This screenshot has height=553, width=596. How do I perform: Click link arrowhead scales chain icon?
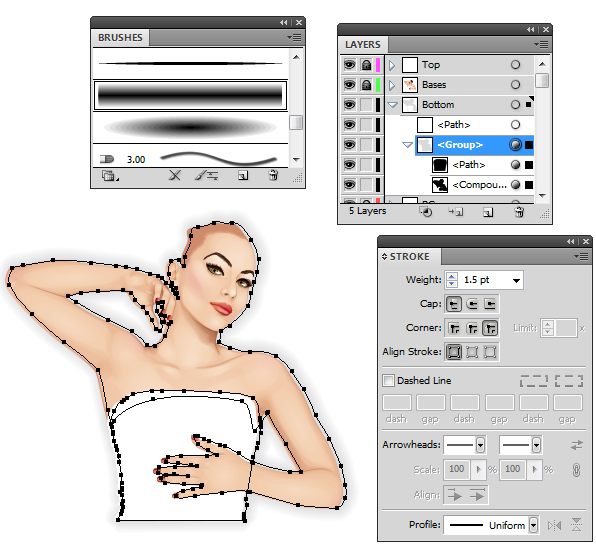click(576, 470)
